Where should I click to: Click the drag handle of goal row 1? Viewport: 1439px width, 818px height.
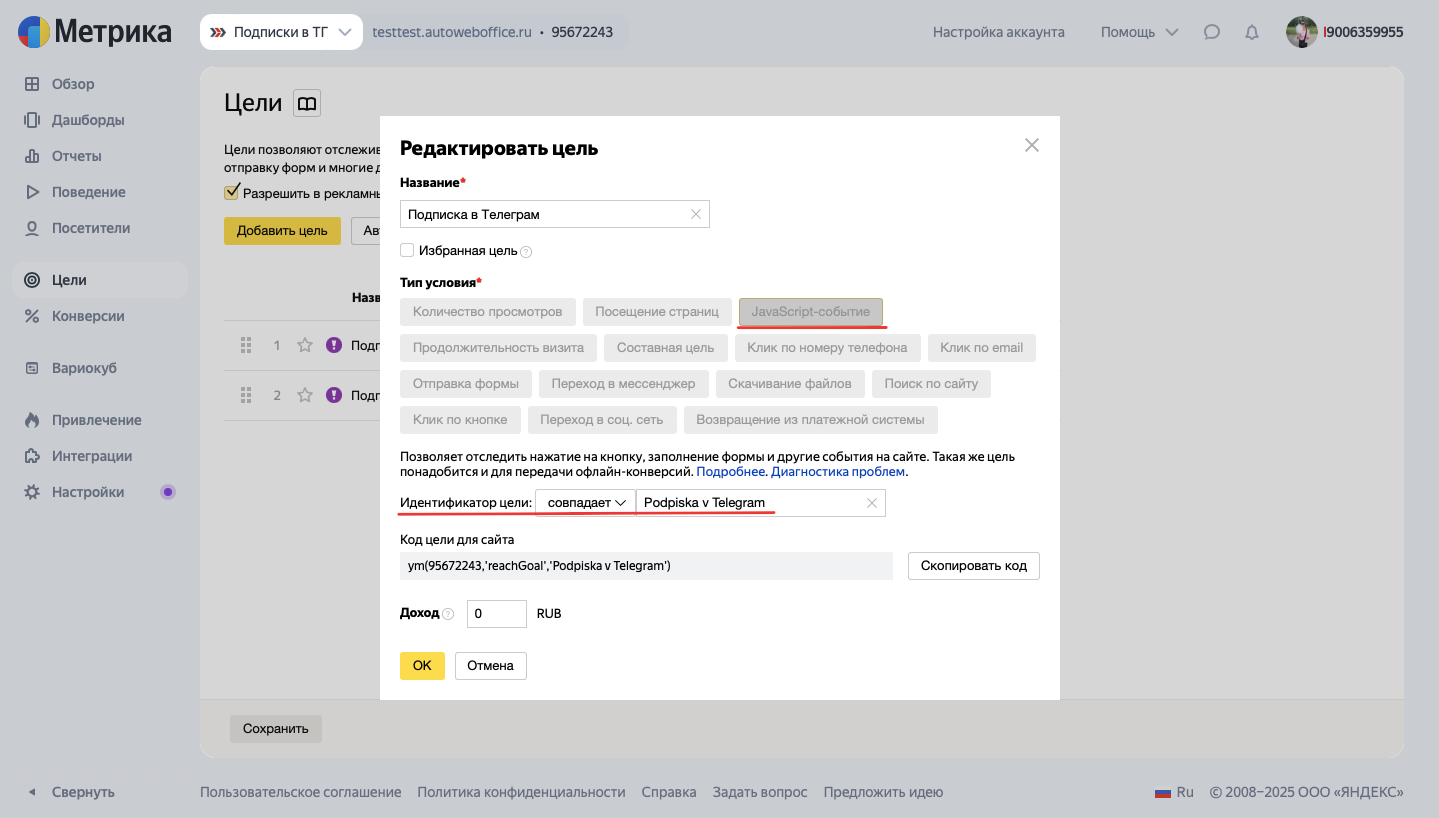pyautogui.click(x=246, y=345)
